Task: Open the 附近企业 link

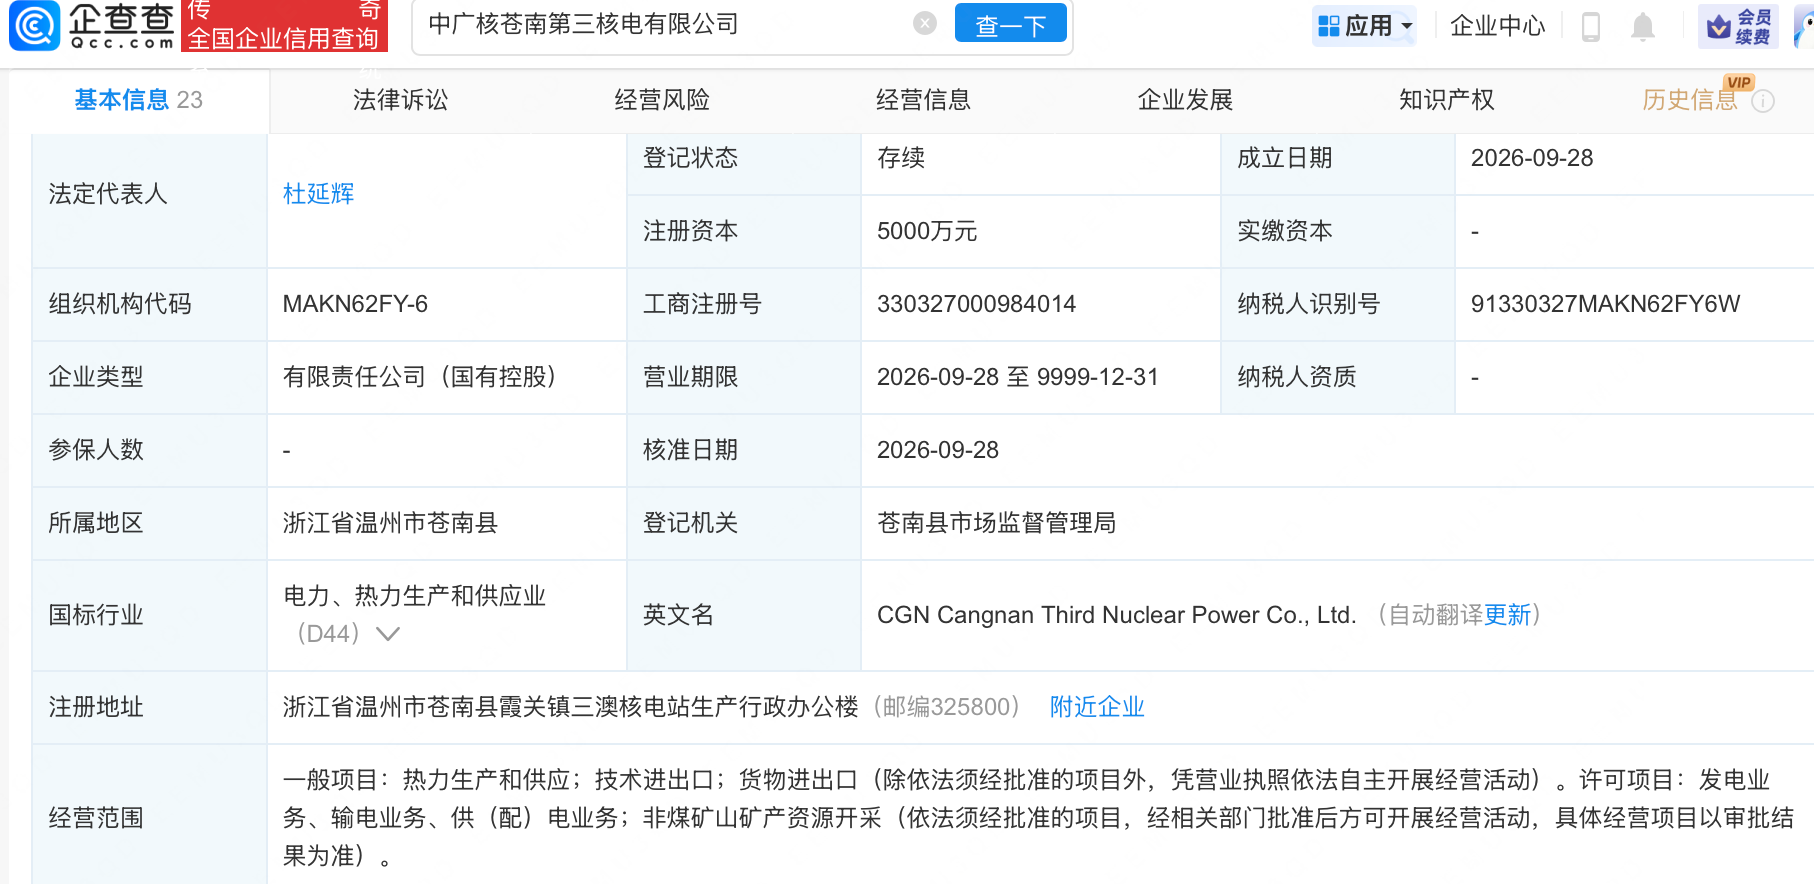Action: click(1097, 707)
